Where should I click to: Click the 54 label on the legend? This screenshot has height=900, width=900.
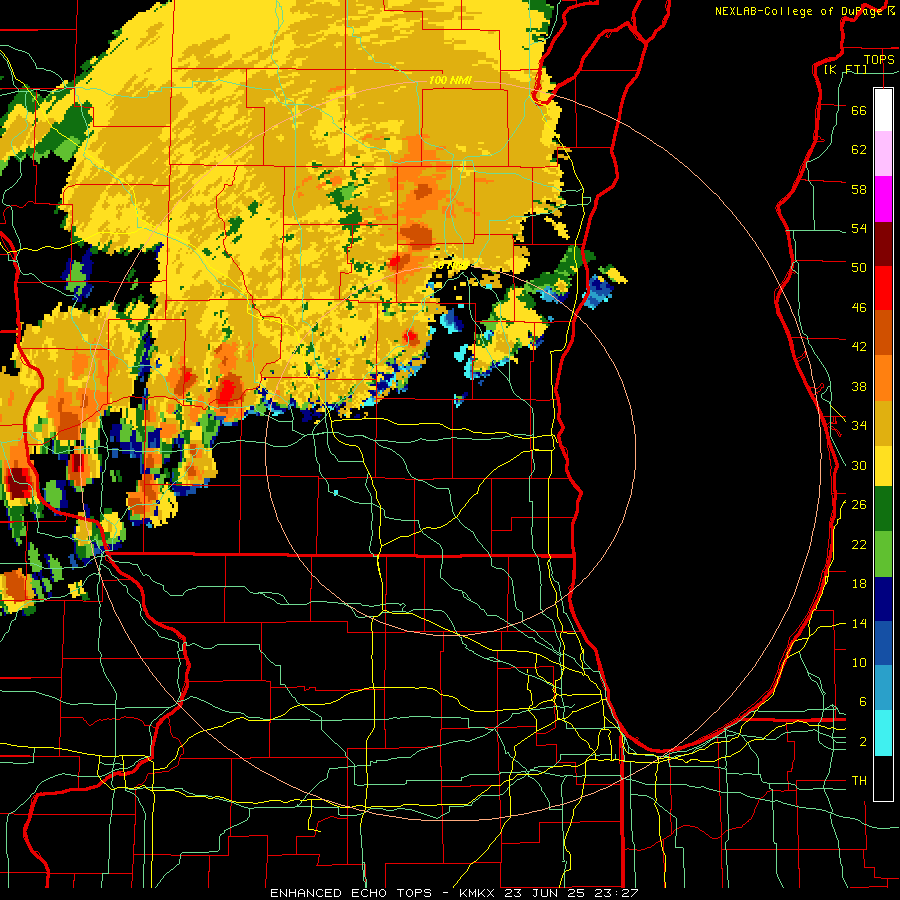(859, 228)
